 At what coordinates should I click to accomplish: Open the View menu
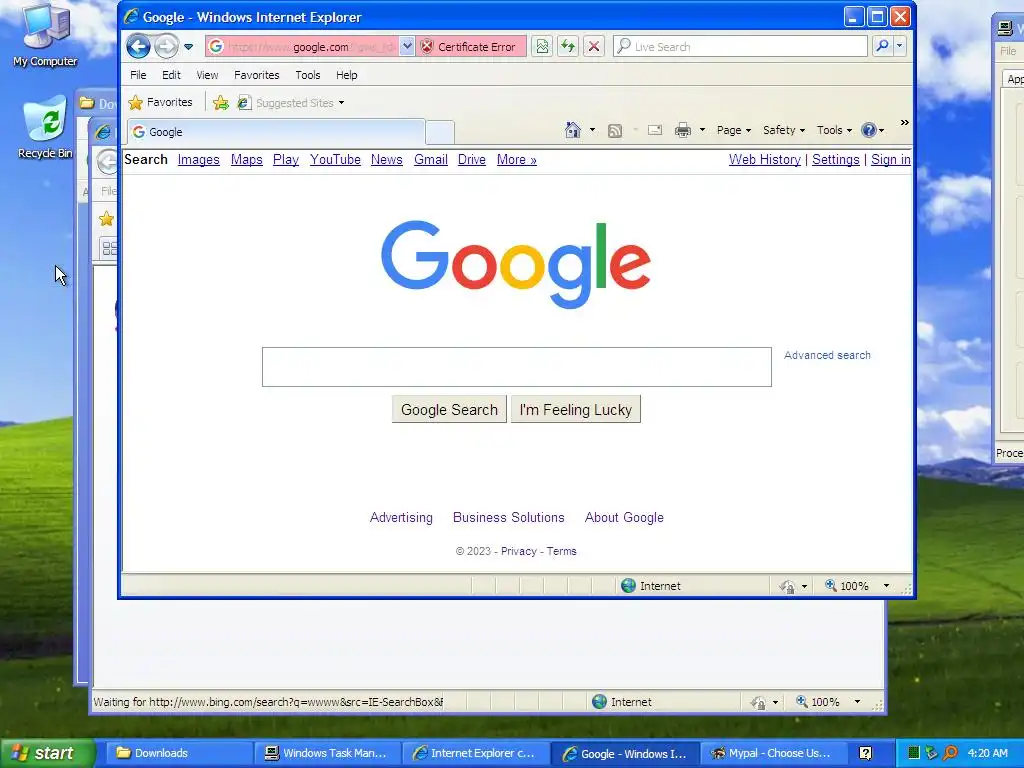pos(207,75)
